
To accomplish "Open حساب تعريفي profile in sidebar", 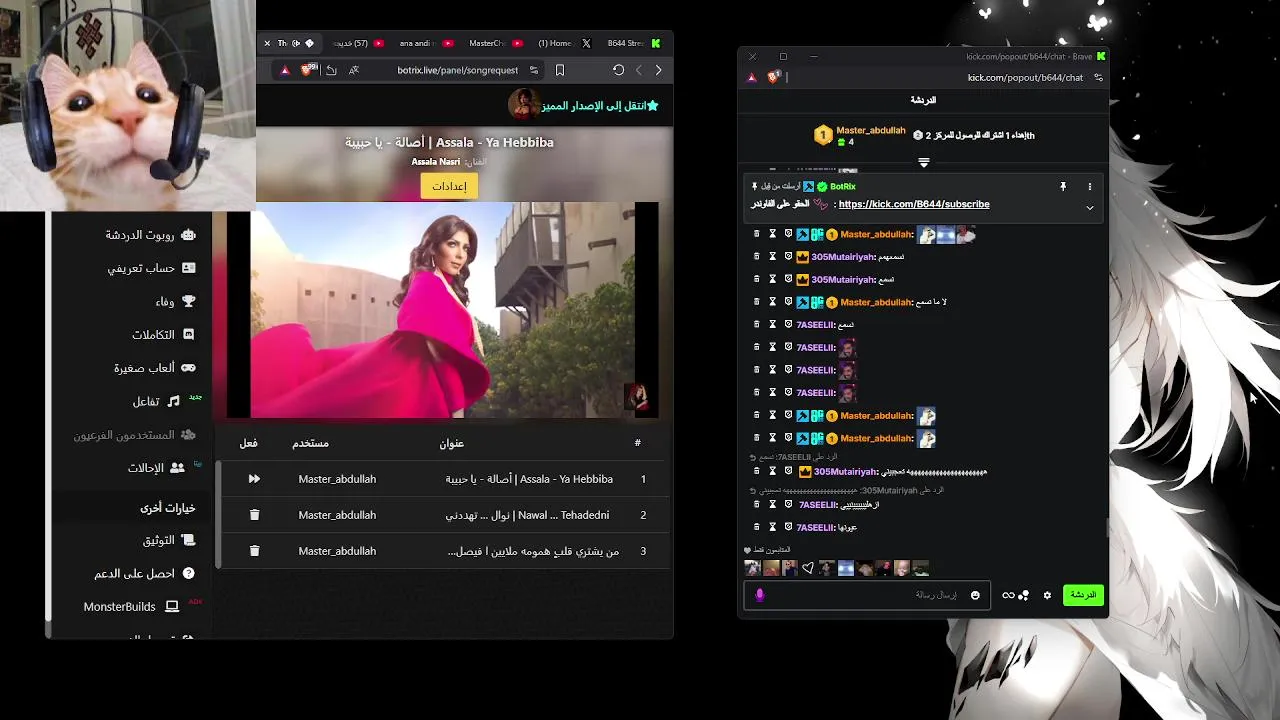I will [x=151, y=268].
